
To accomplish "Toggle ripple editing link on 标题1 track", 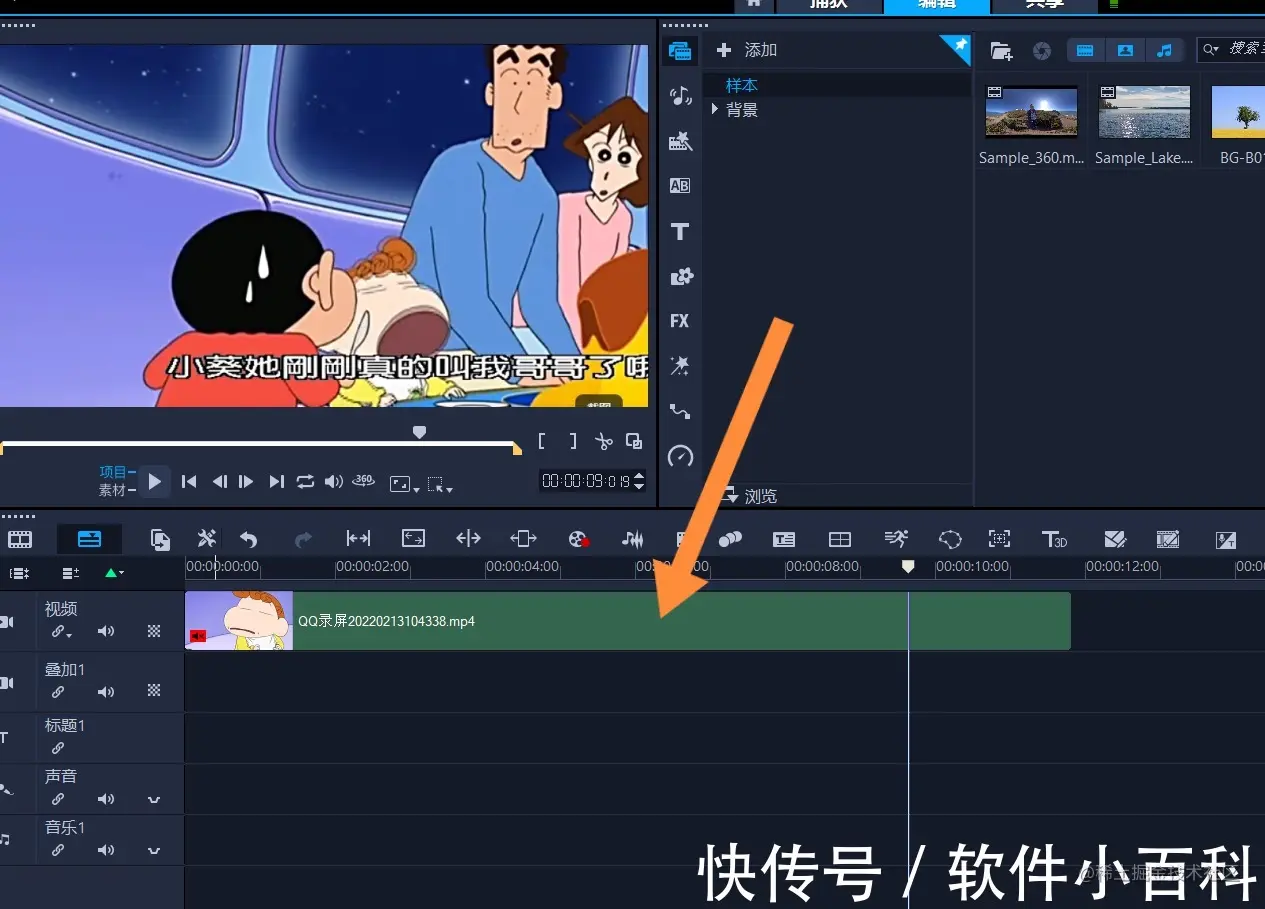I will (58, 748).
